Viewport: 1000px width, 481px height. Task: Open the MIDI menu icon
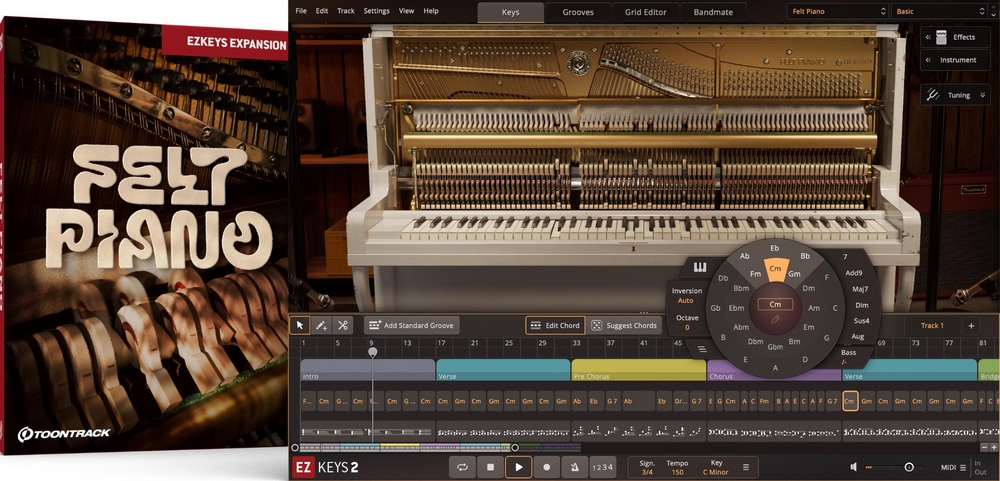[962, 468]
